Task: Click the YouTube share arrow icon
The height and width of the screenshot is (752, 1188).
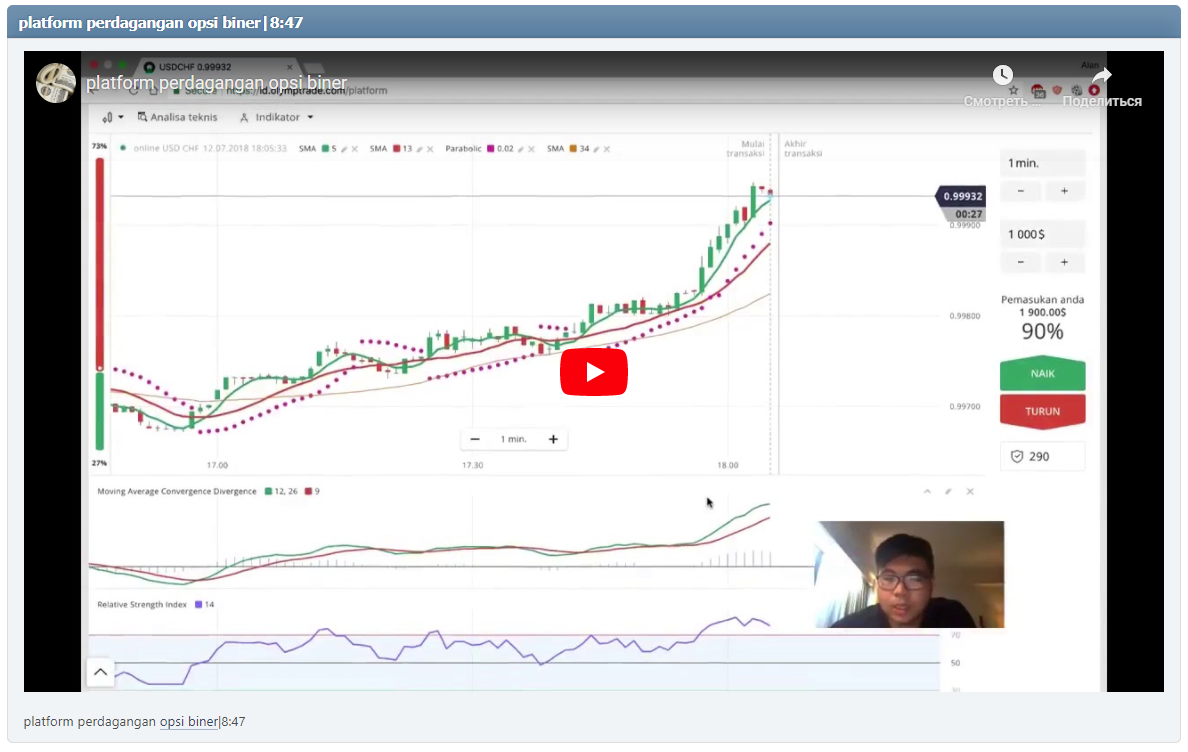Action: click(1101, 76)
